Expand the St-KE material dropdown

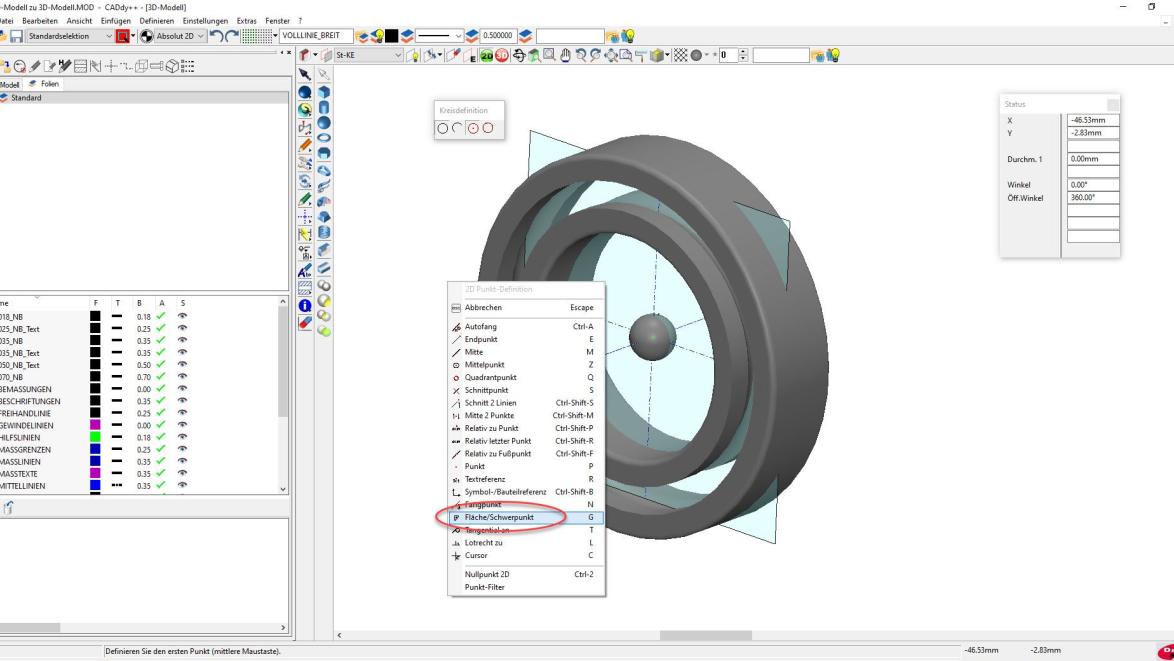(394, 55)
